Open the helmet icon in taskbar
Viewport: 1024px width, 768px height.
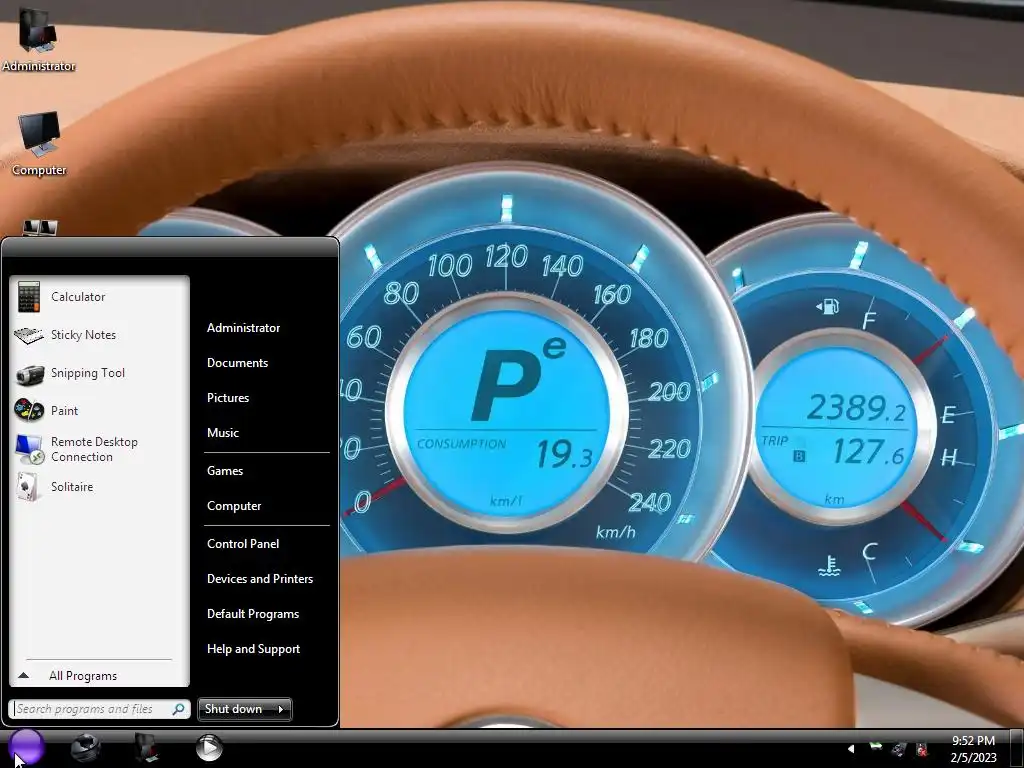86,748
